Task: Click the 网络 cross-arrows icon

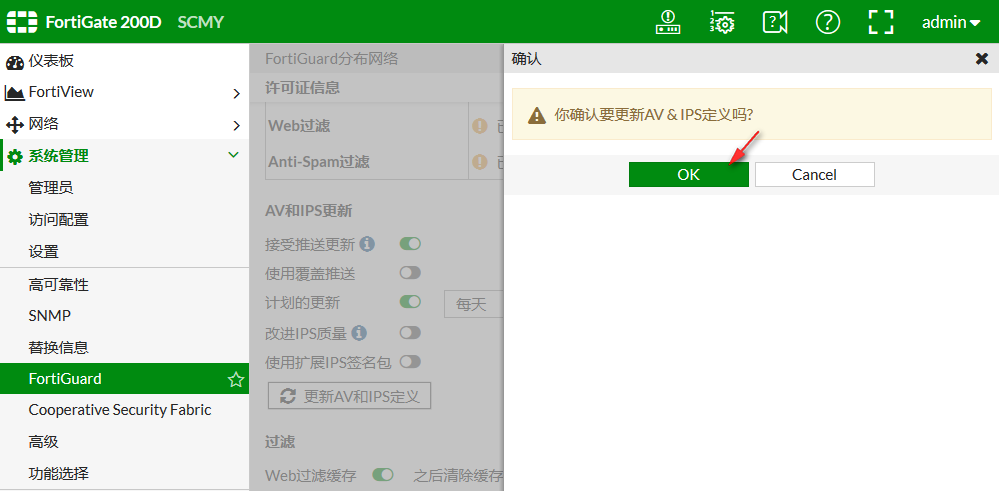Action: tap(15, 125)
